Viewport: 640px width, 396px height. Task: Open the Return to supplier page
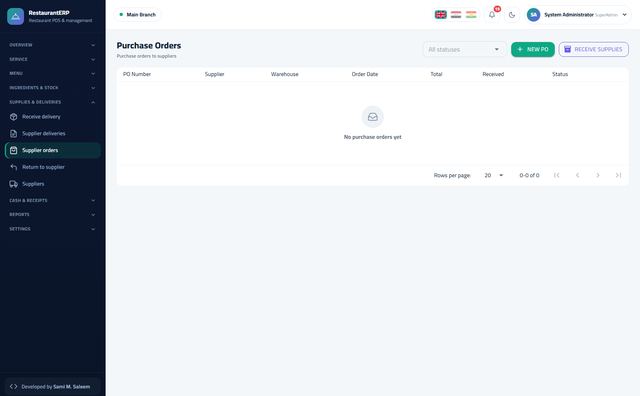52,167
